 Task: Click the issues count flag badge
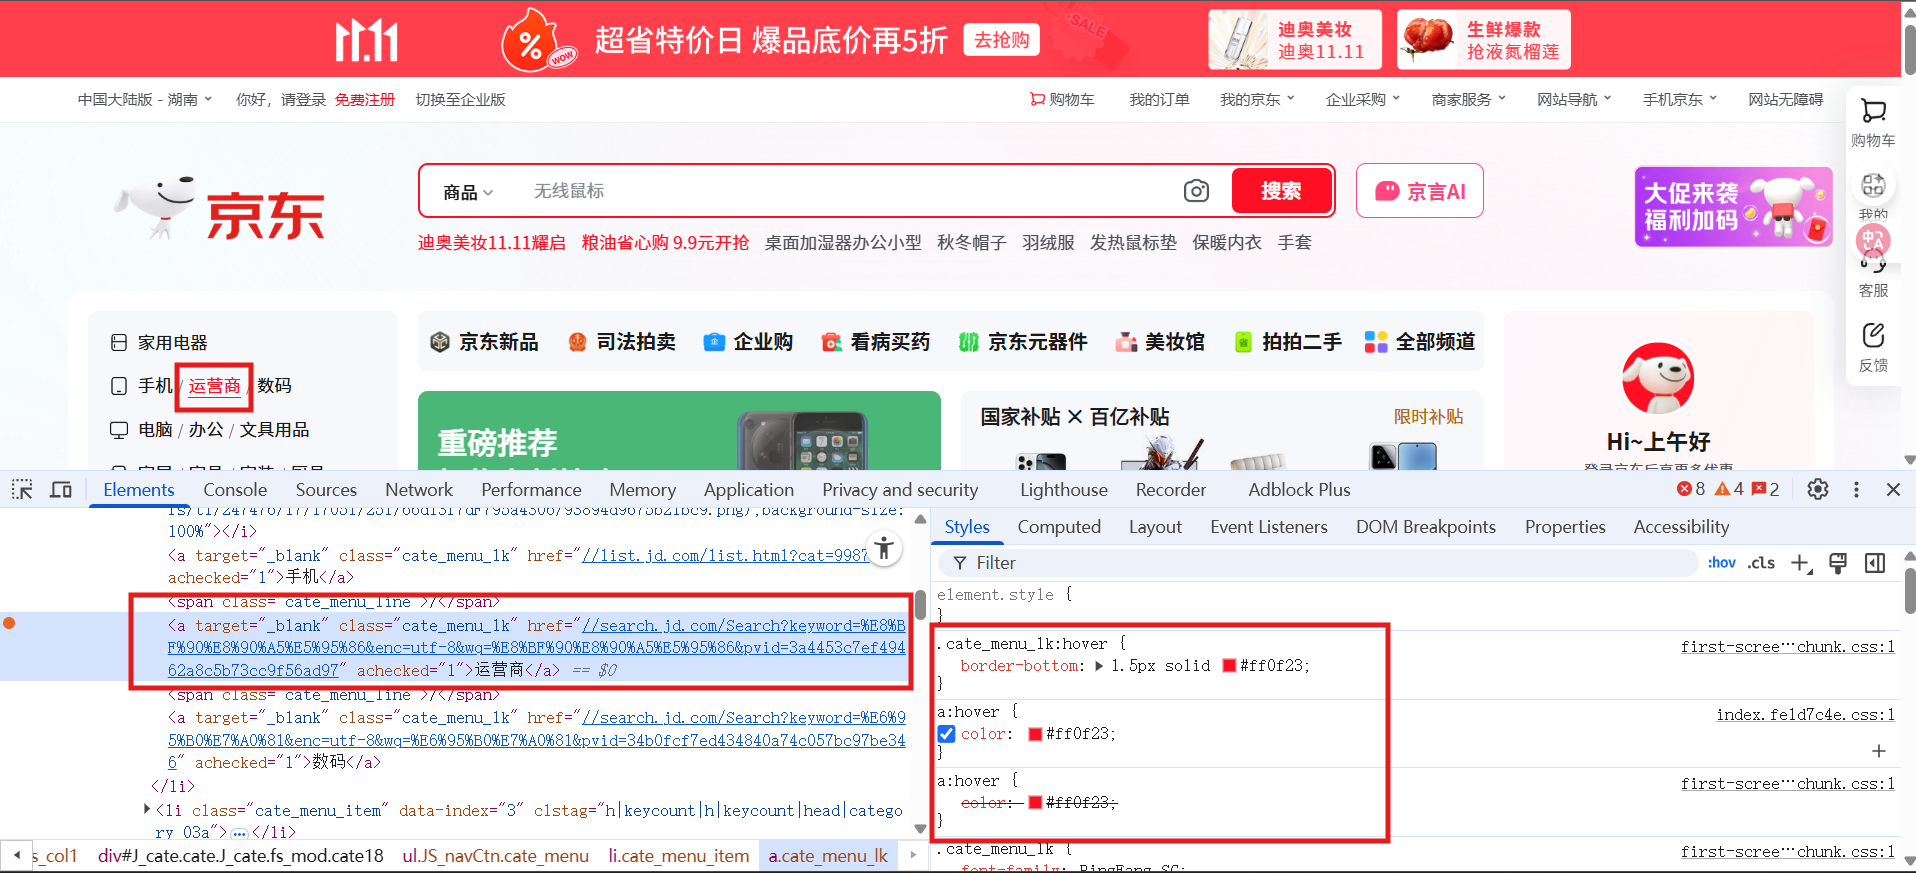point(1766,489)
